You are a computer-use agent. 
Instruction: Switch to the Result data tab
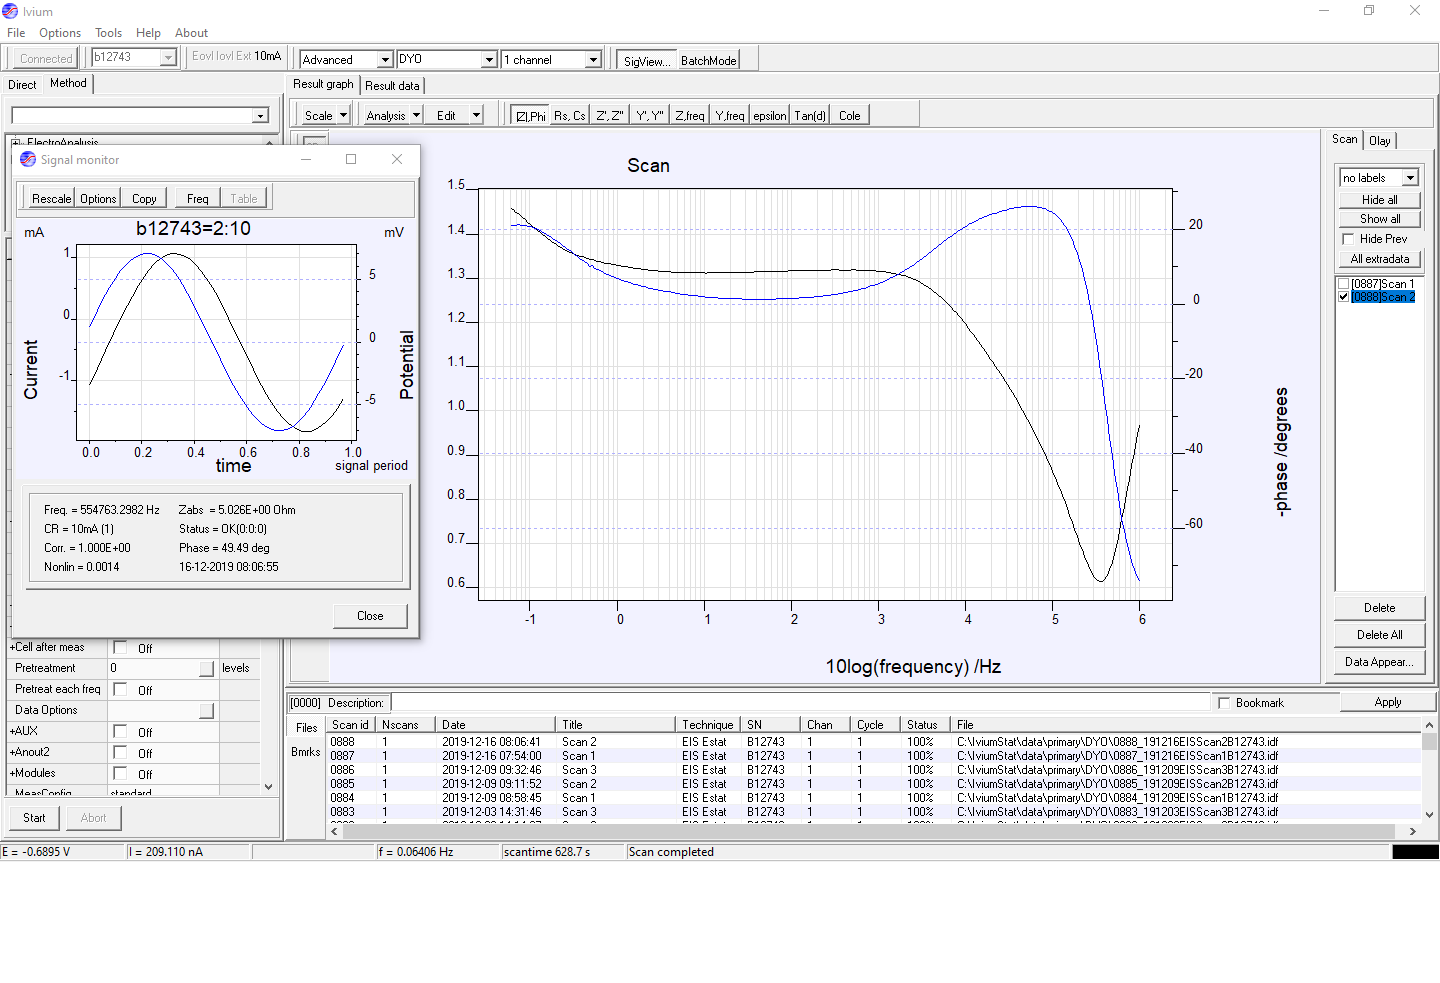(392, 86)
